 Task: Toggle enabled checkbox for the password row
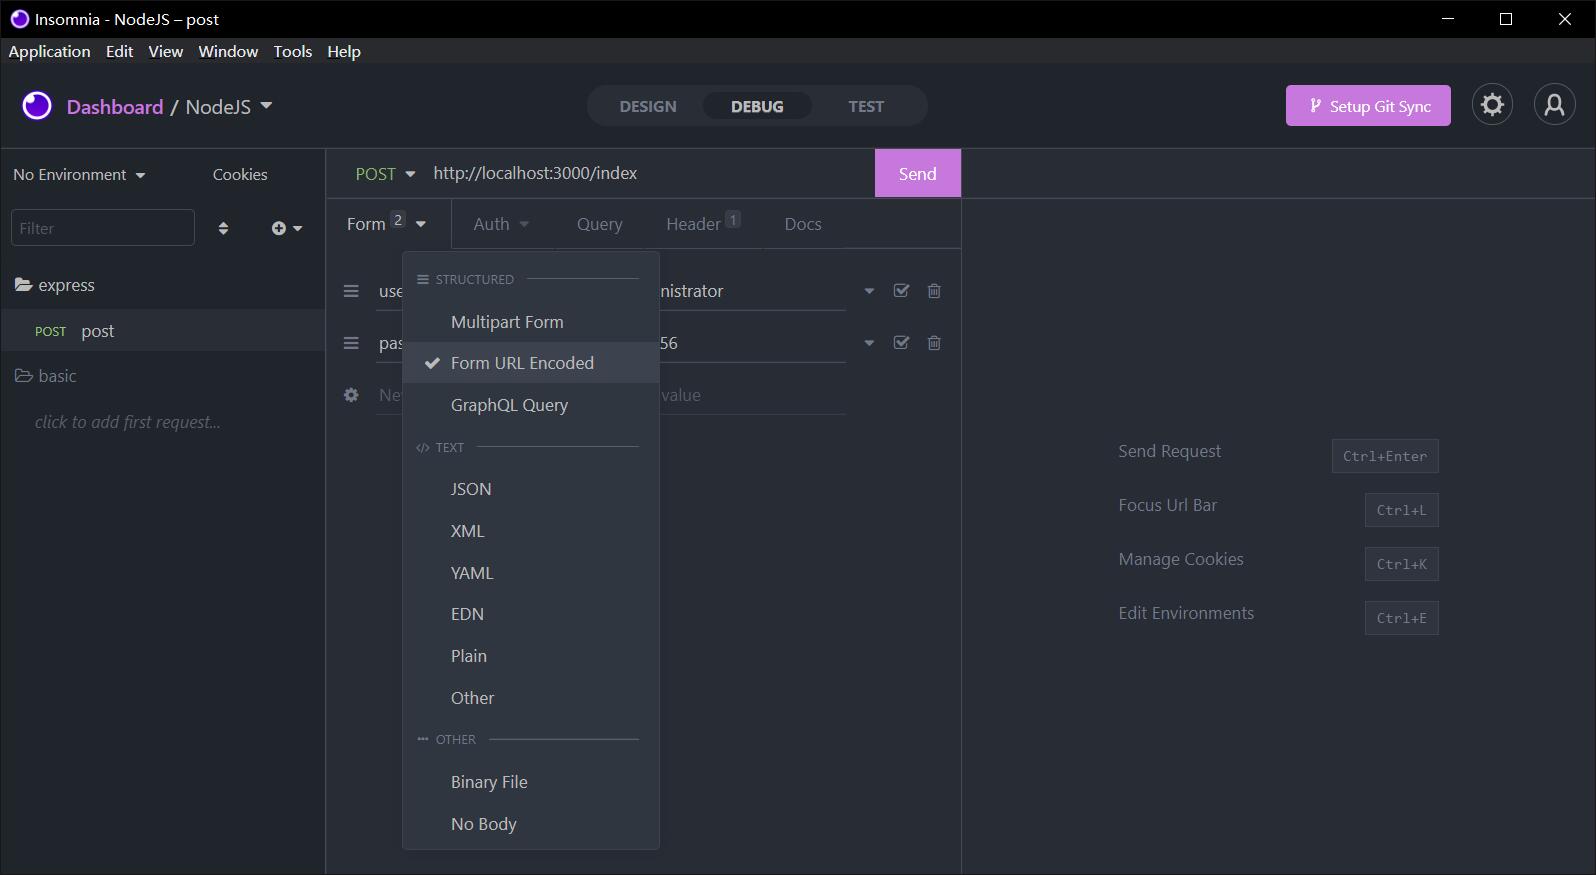click(x=901, y=343)
